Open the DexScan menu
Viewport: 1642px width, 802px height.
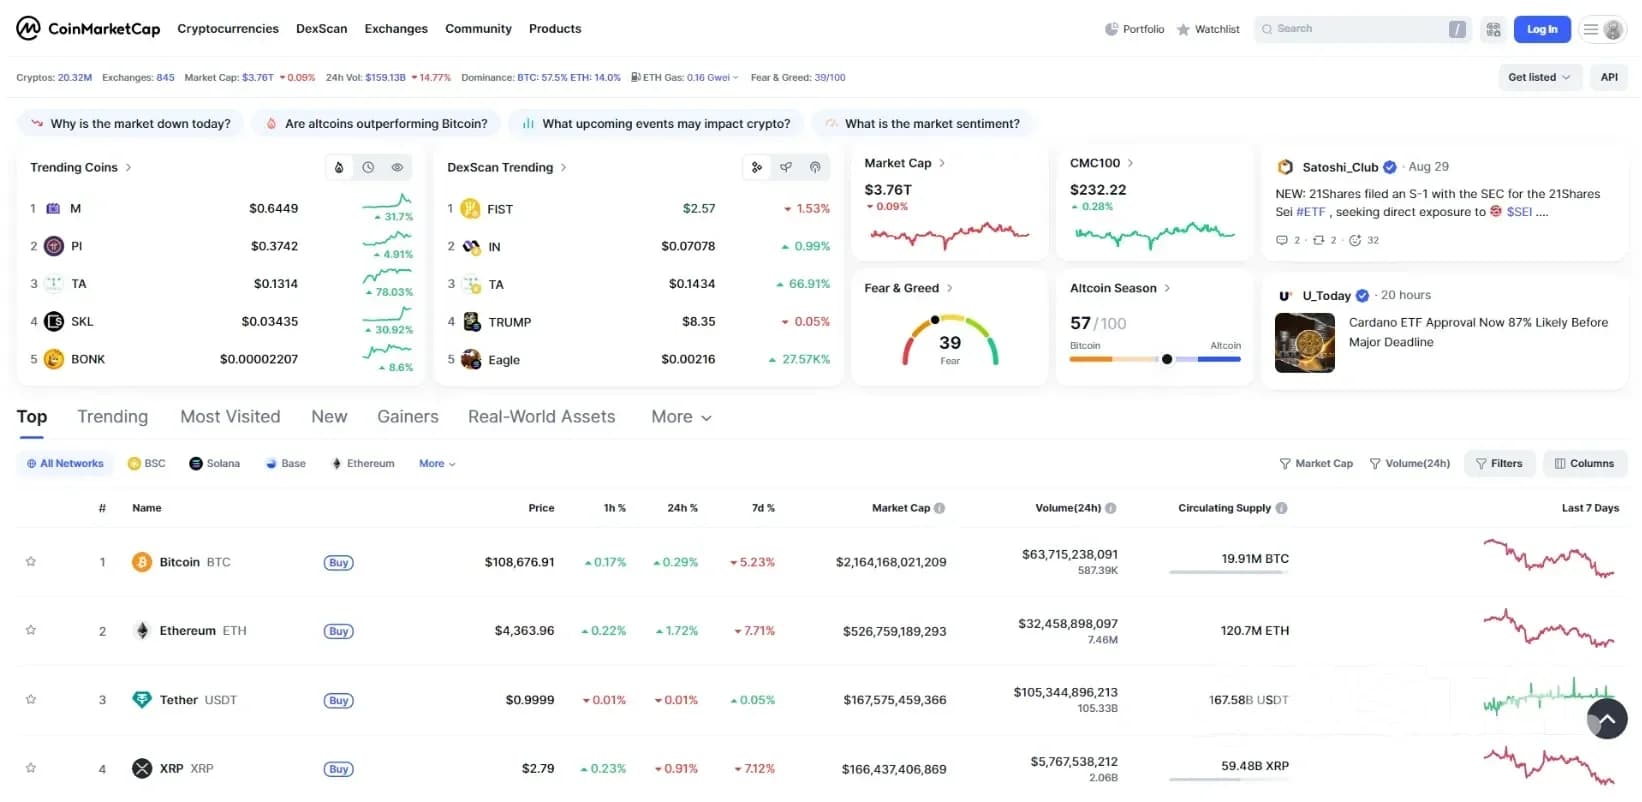click(322, 29)
